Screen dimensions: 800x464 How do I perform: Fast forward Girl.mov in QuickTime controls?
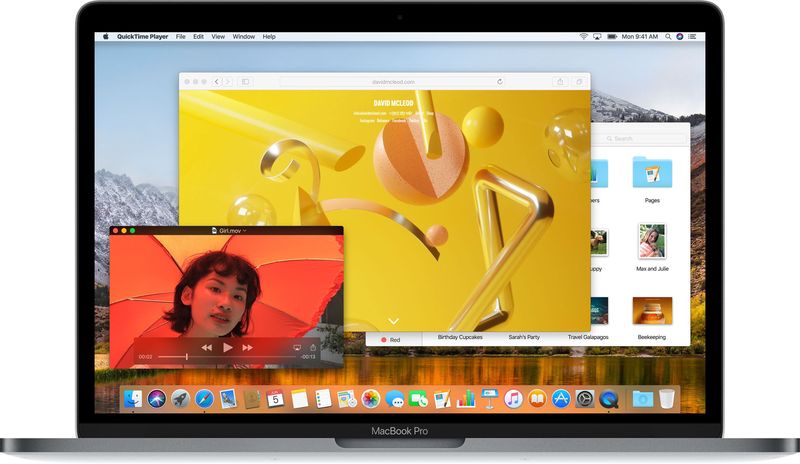[247, 348]
